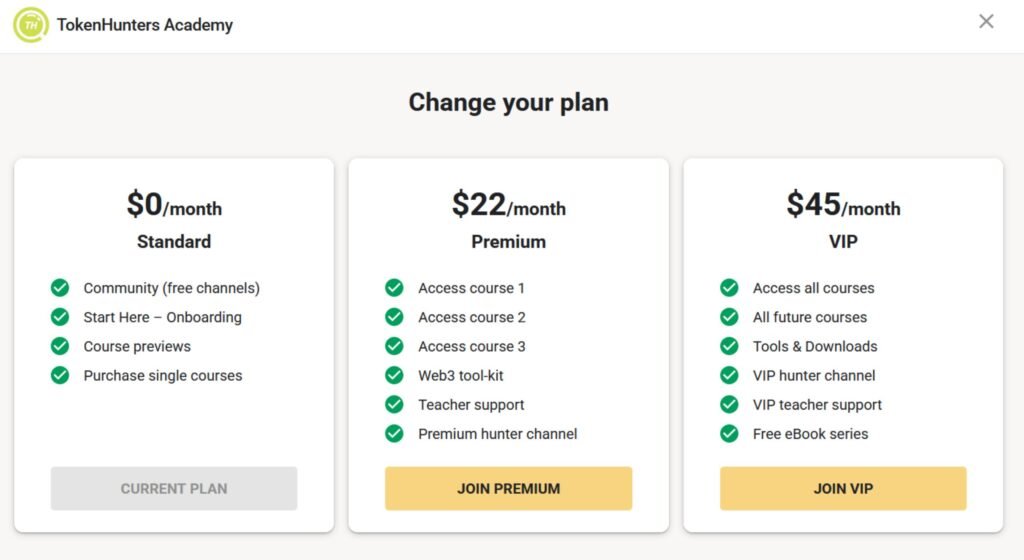Click checkmark icon beside Access course 1
This screenshot has width=1024, height=560.
coord(395,288)
